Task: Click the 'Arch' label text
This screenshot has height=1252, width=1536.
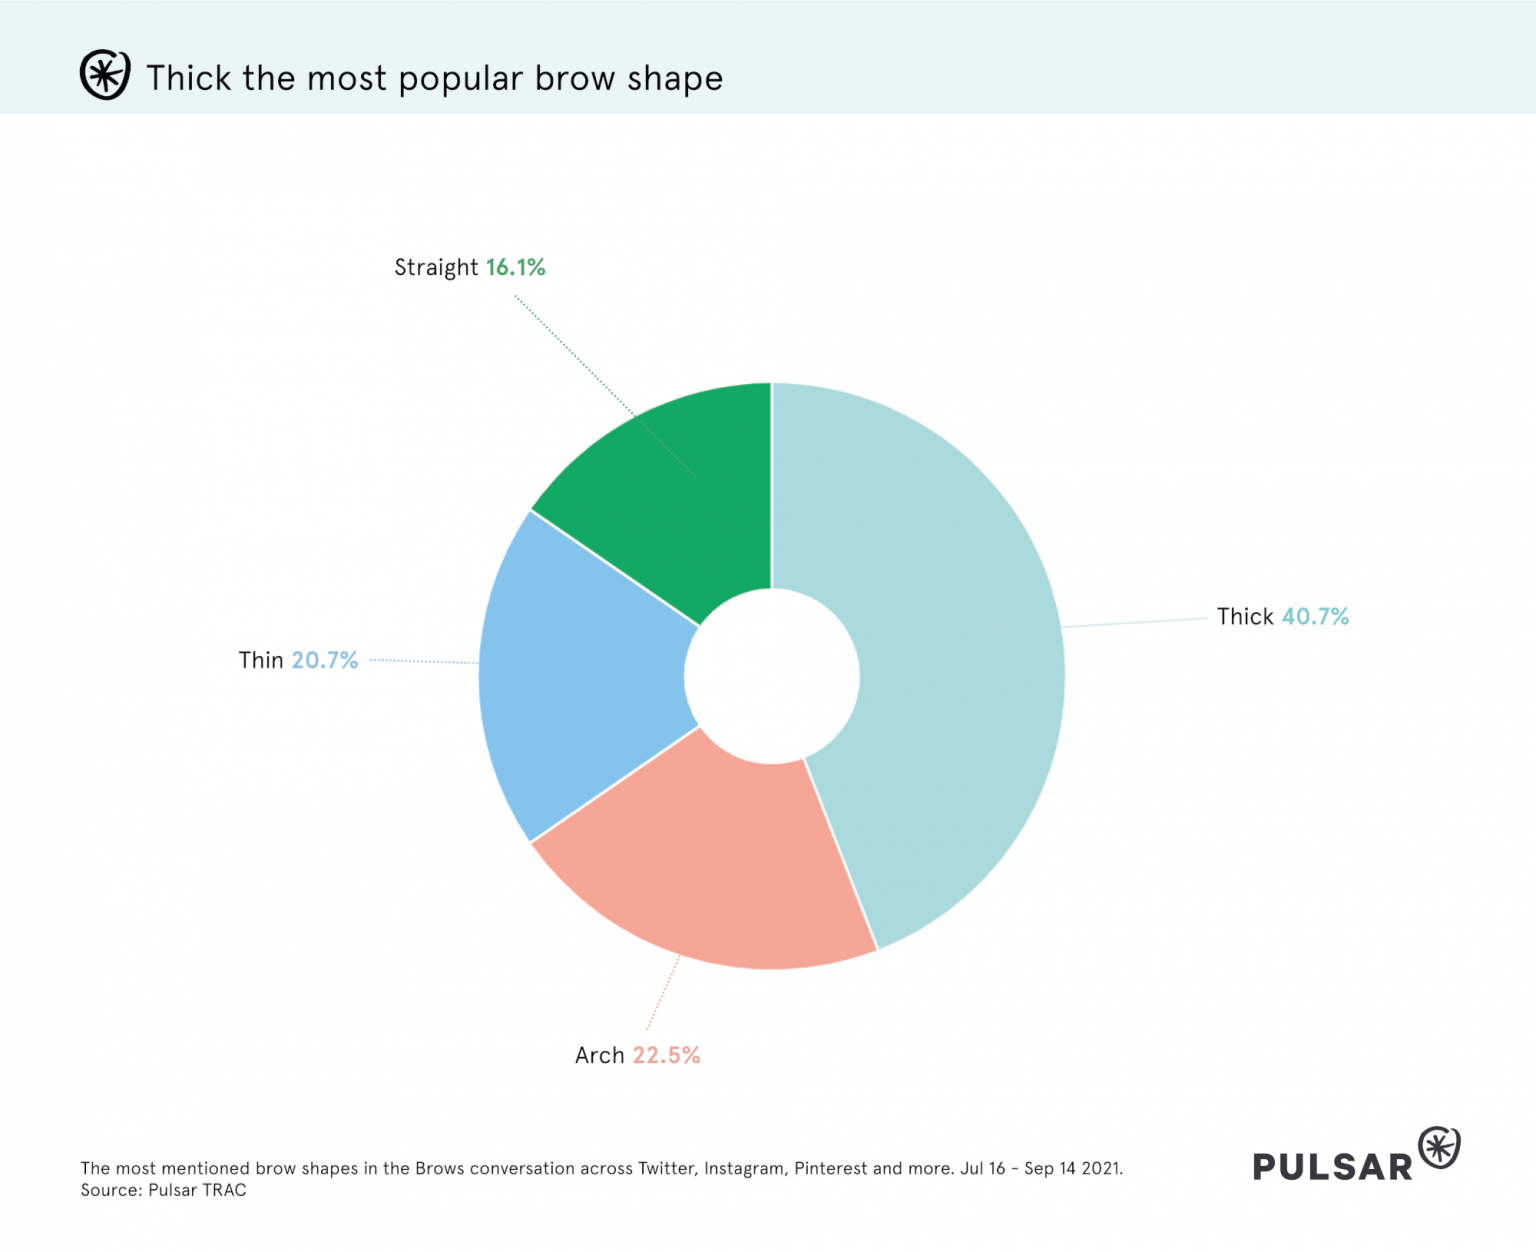Action: [x=599, y=1055]
